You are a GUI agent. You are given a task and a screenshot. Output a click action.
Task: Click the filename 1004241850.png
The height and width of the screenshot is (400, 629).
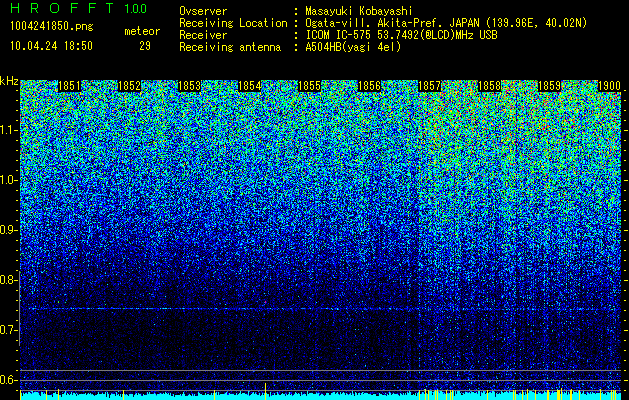coord(52,27)
